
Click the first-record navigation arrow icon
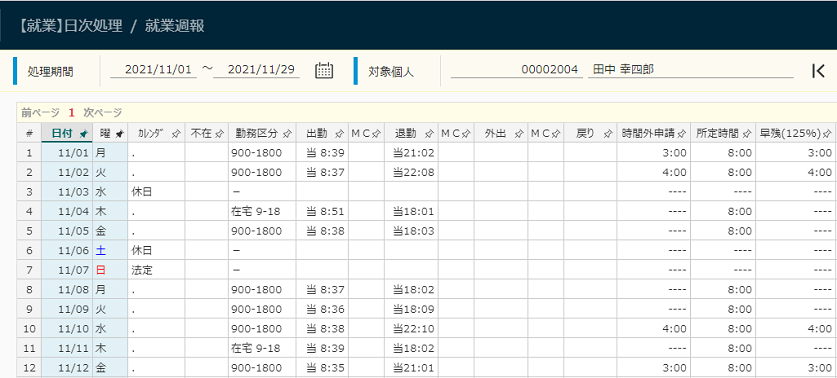click(818, 71)
